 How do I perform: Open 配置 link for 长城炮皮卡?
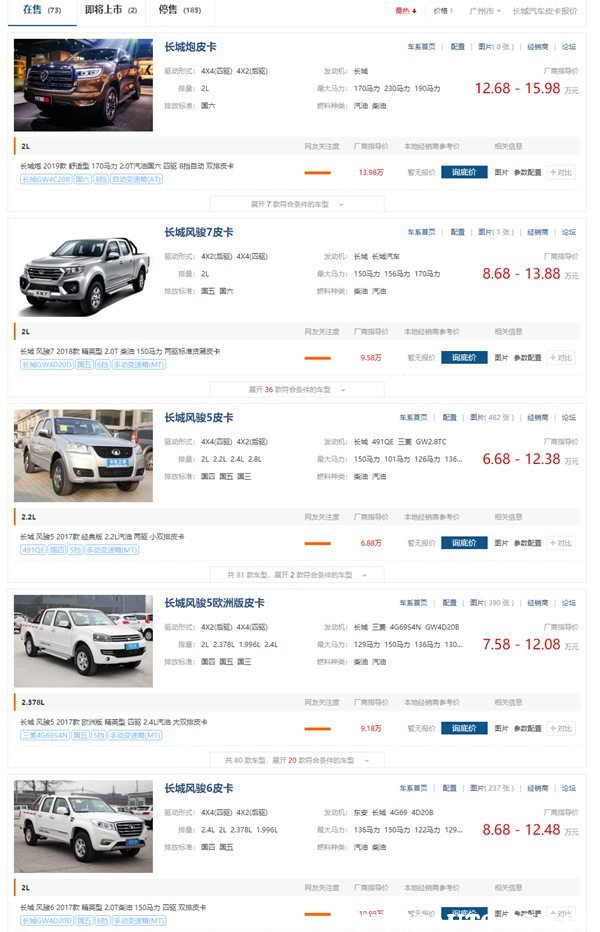point(457,46)
